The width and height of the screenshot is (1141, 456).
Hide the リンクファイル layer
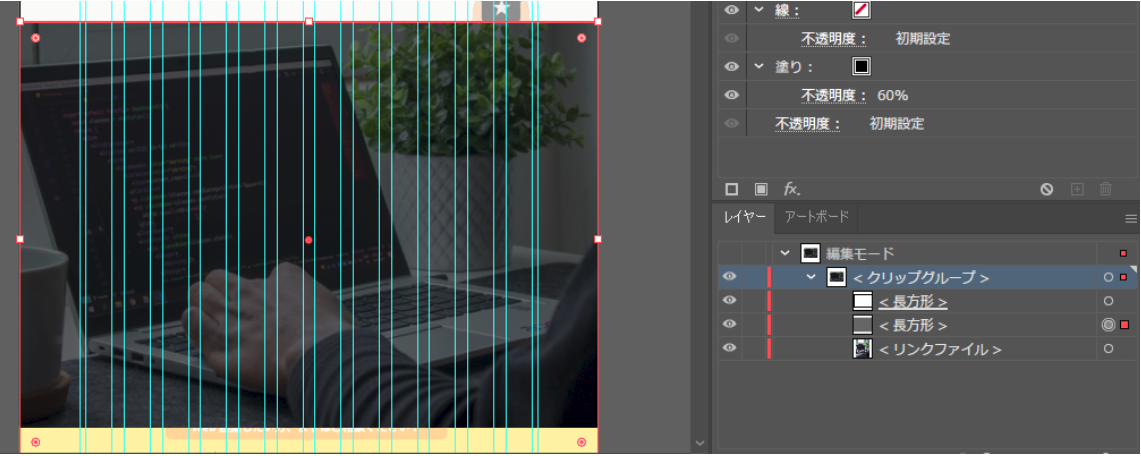click(729, 349)
